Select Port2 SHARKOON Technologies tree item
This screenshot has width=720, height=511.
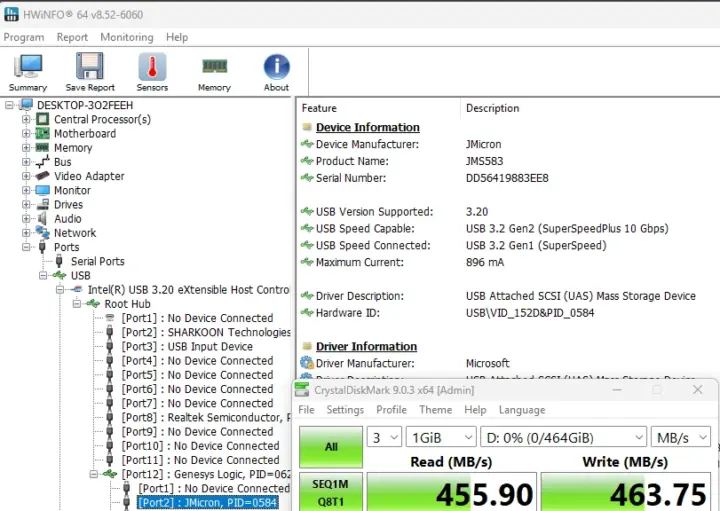tap(206, 332)
